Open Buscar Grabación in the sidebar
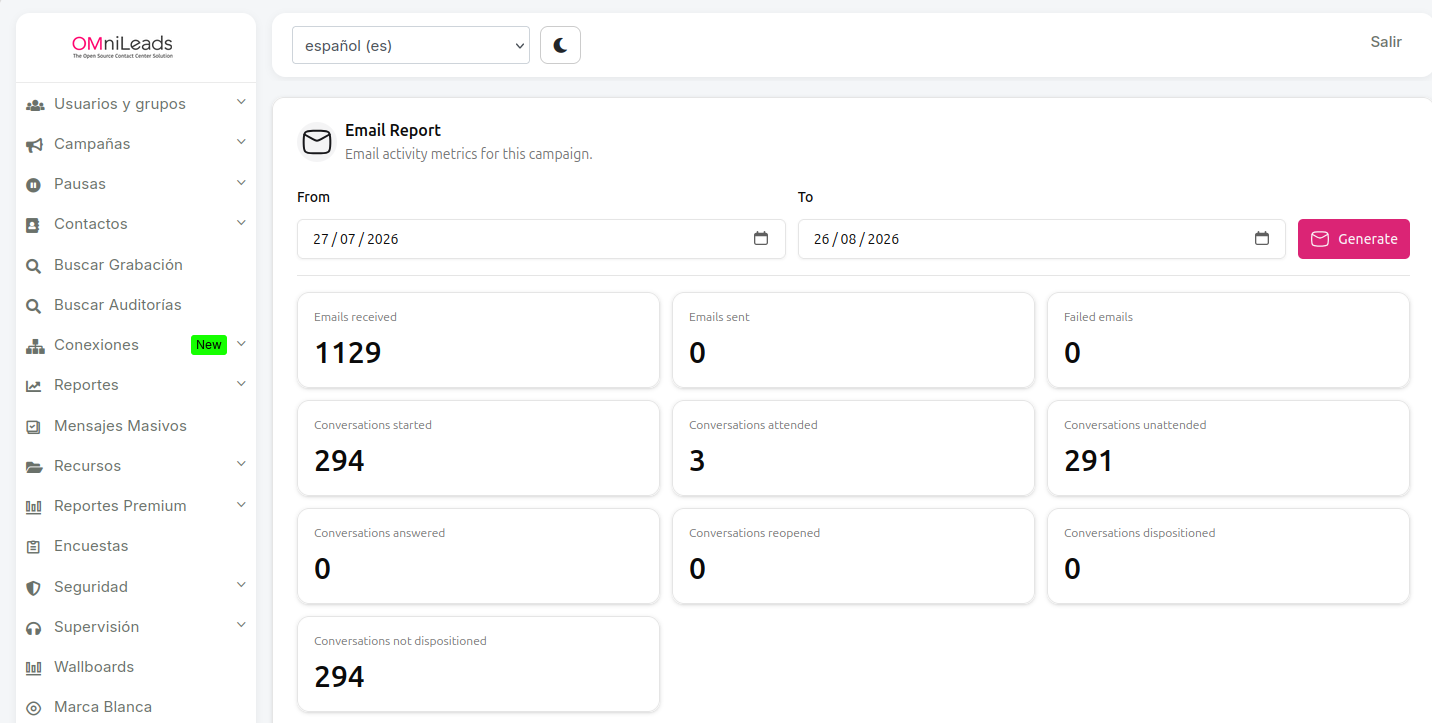The height and width of the screenshot is (723, 1432). (x=118, y=265)
